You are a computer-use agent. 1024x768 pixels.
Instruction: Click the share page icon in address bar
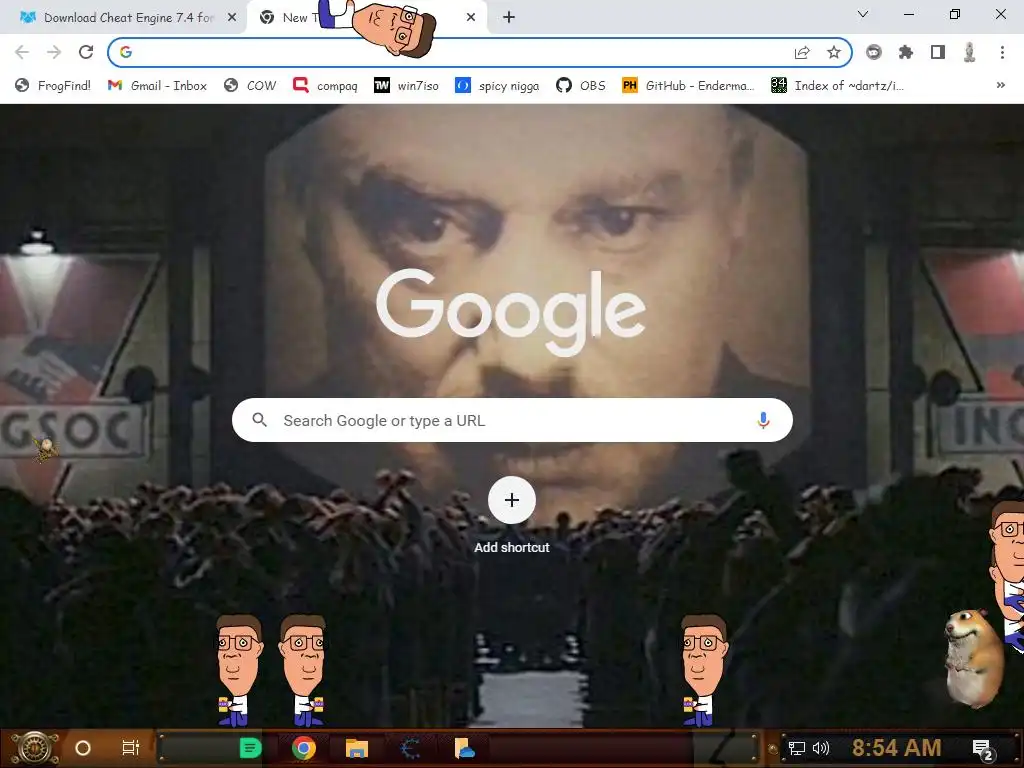point(802,52)
